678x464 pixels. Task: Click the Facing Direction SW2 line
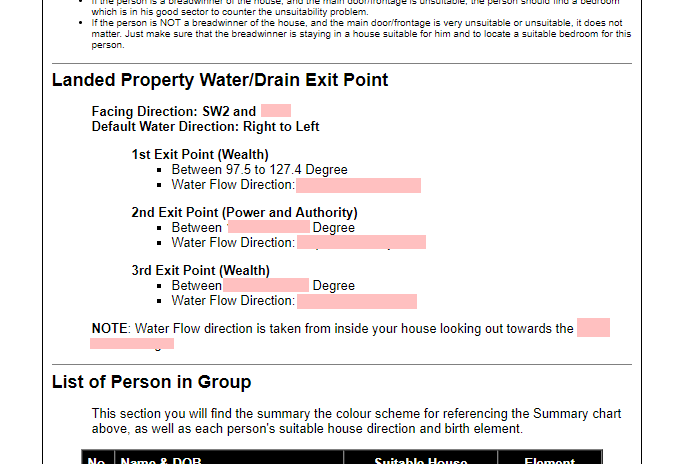point(174,111)
